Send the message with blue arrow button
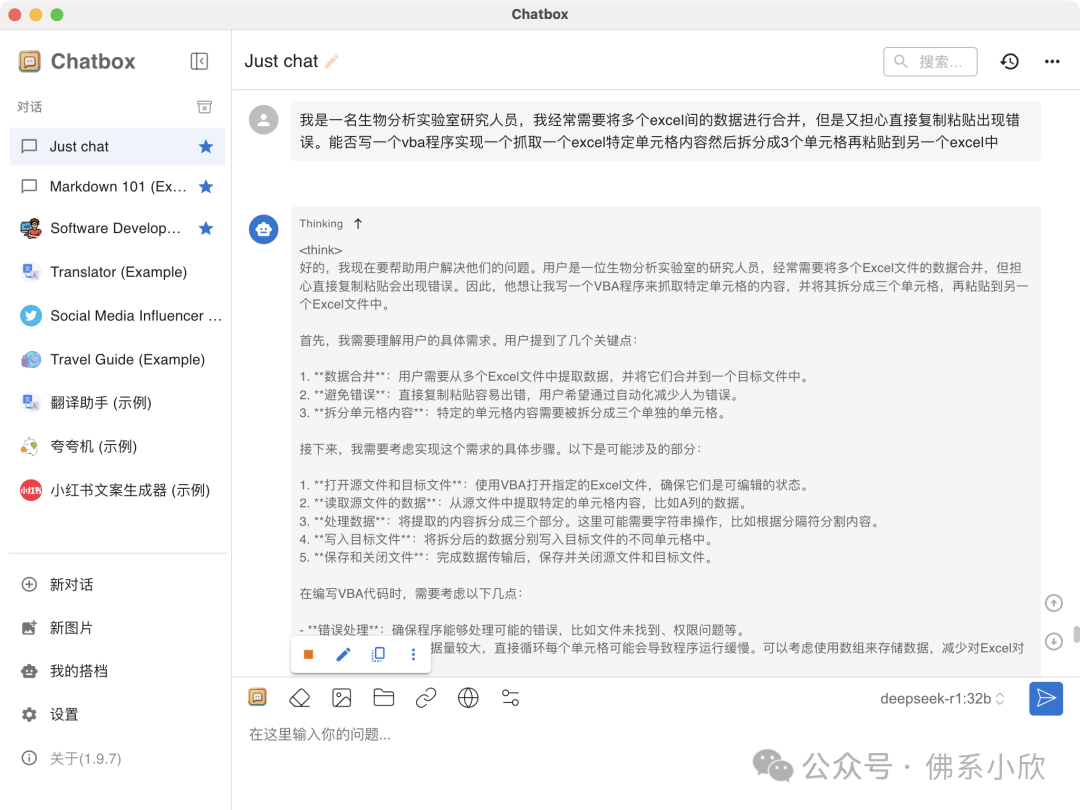 tap(1046, 698)
